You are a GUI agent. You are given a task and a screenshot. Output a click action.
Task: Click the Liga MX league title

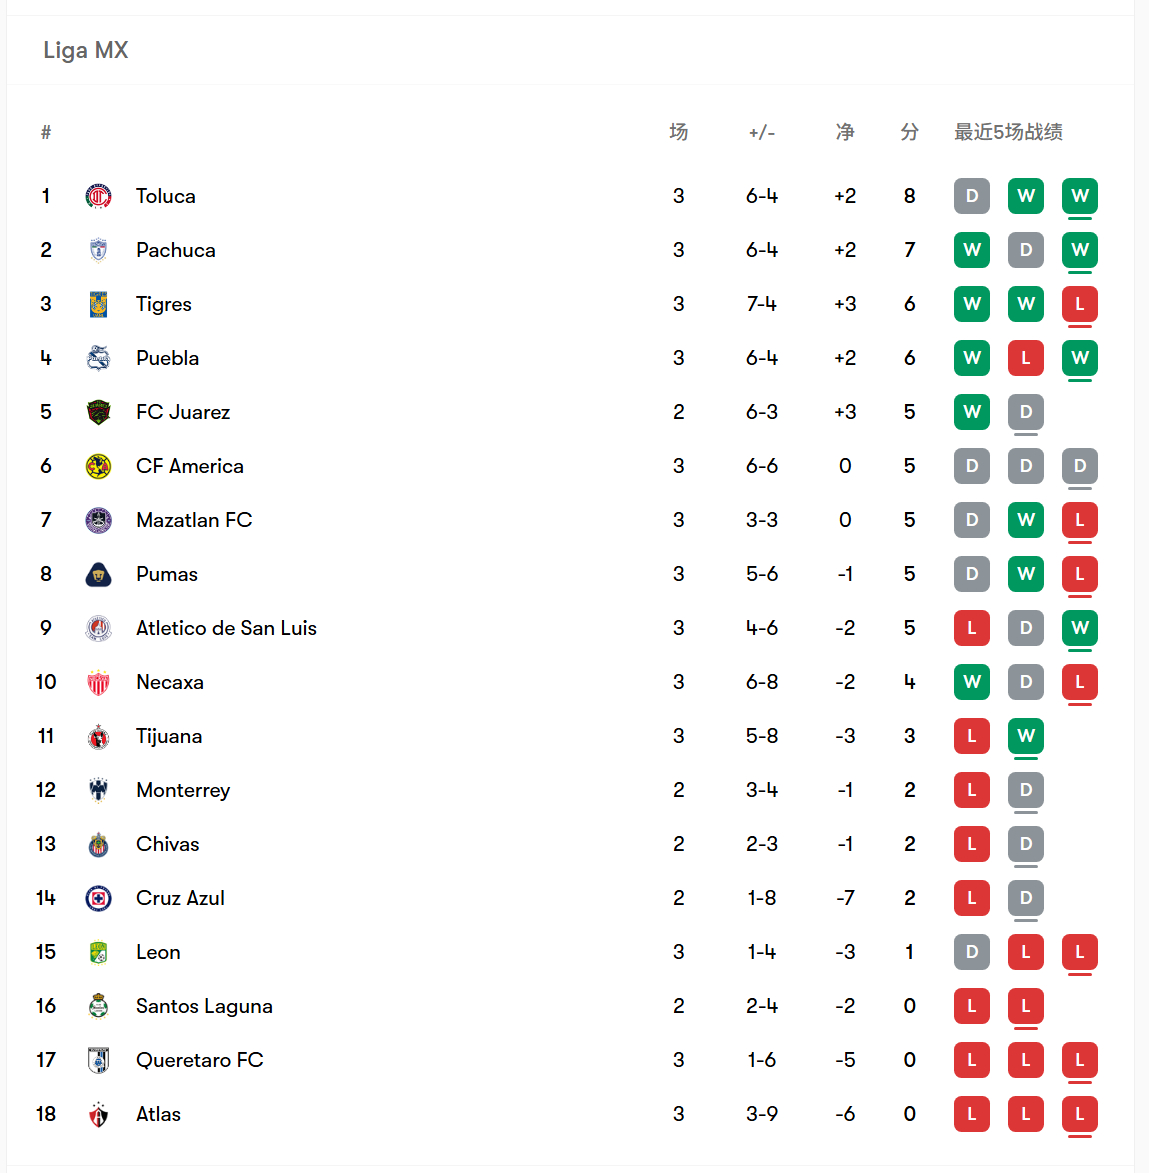[86, 50]
